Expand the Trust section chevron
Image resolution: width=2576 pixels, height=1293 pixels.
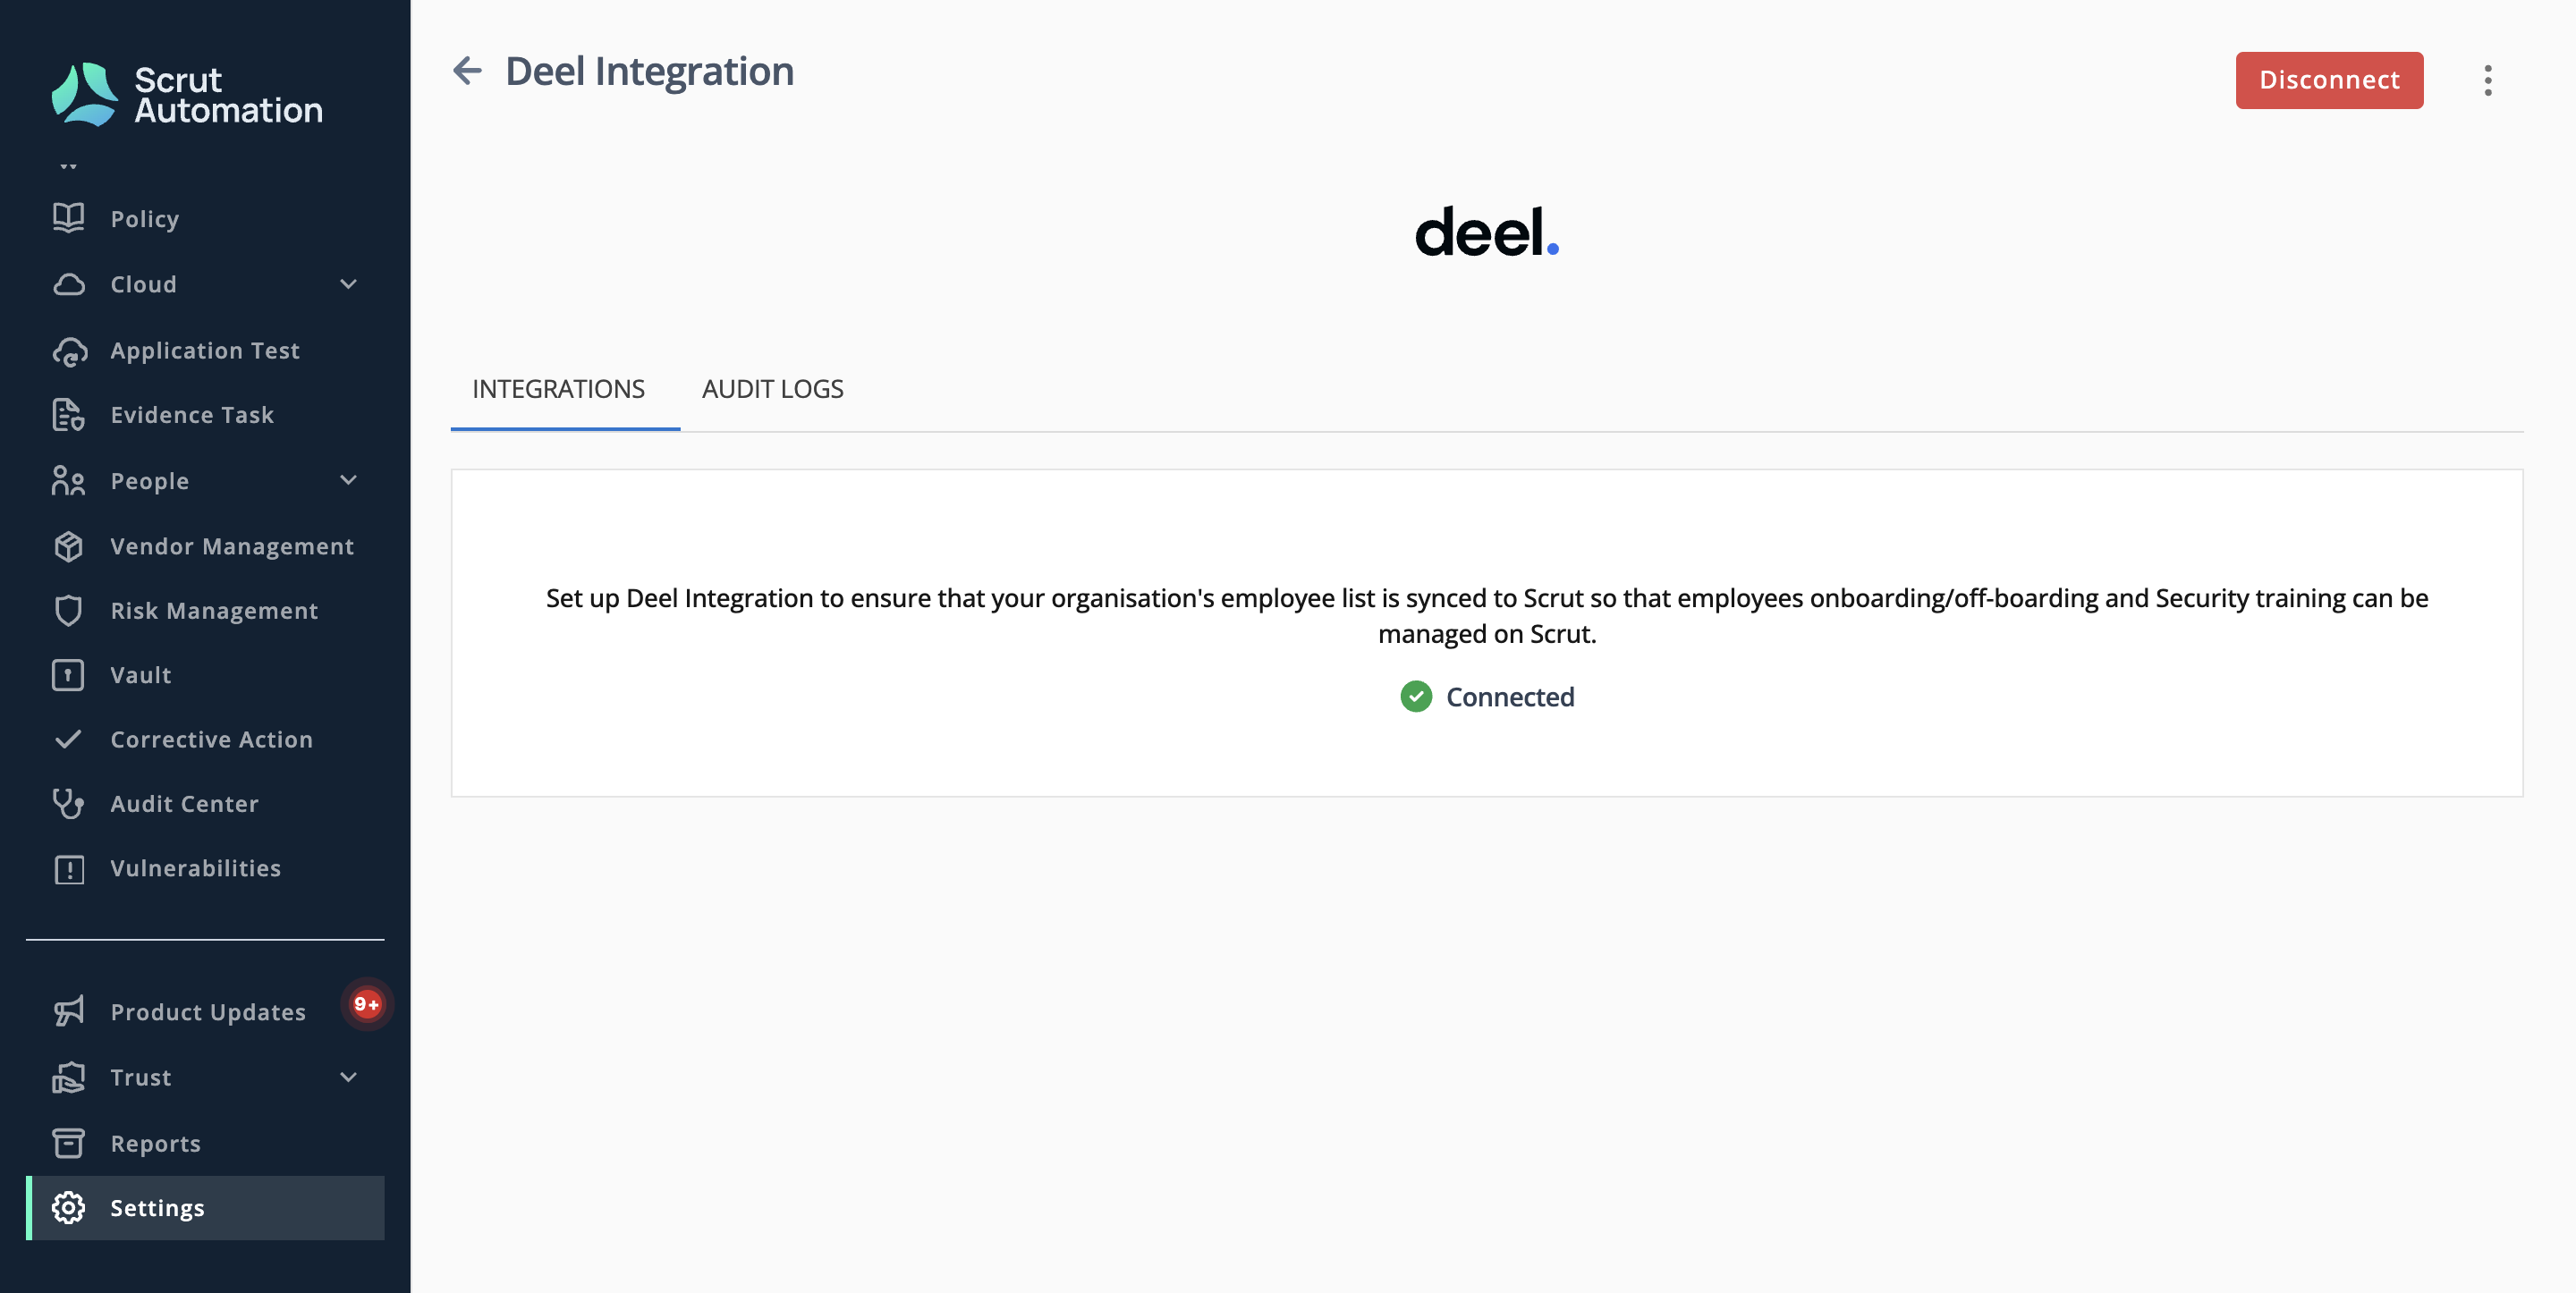[348, 1077]
